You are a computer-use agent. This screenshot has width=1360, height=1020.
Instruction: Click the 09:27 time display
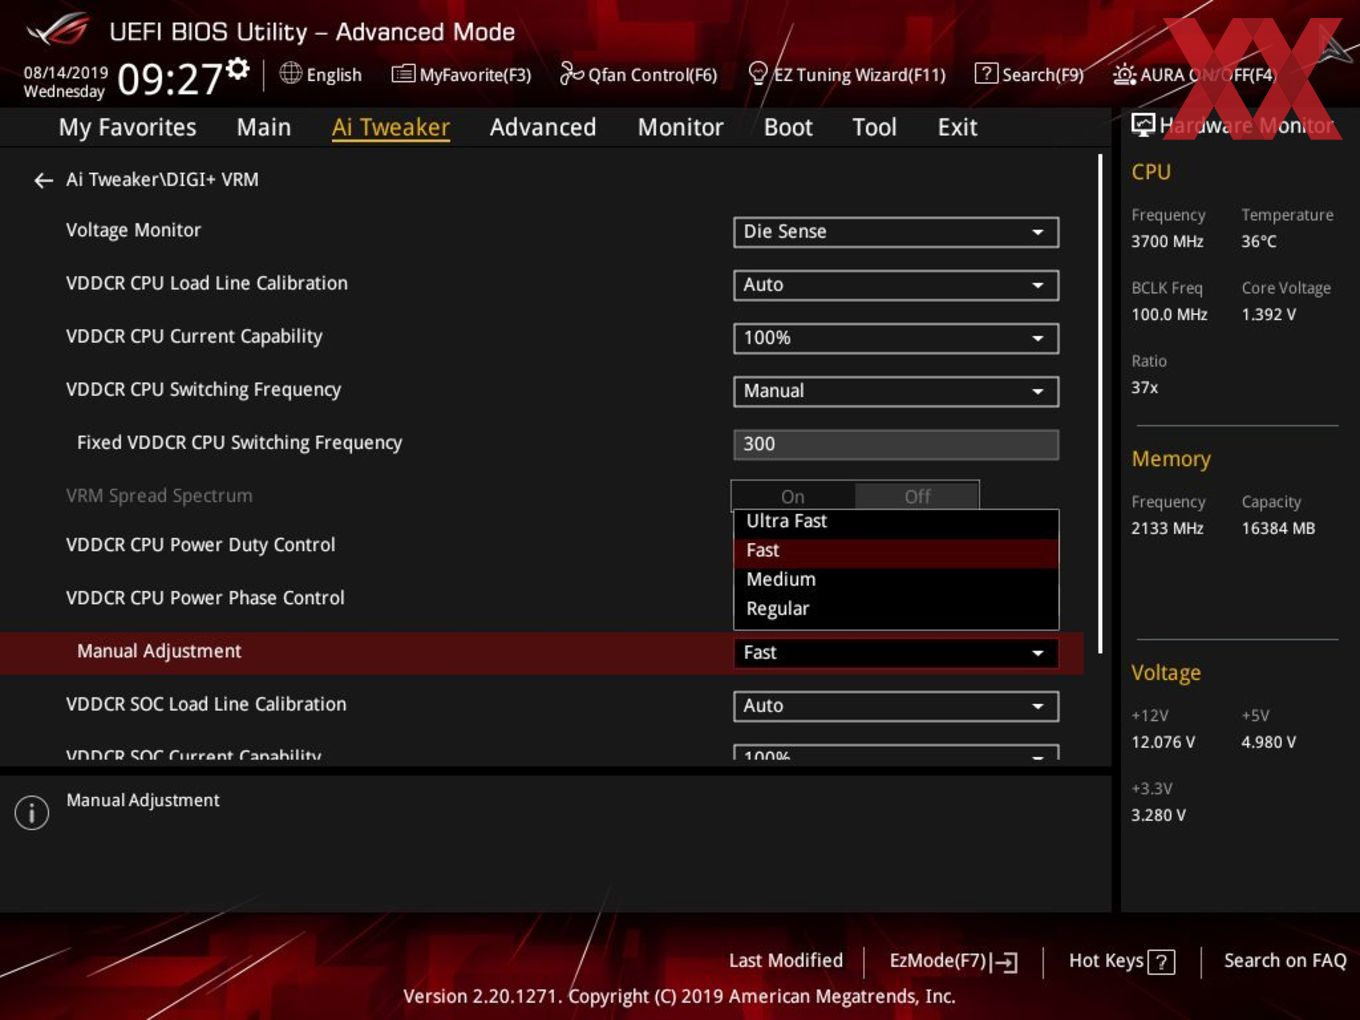click(x=169, y=78)
